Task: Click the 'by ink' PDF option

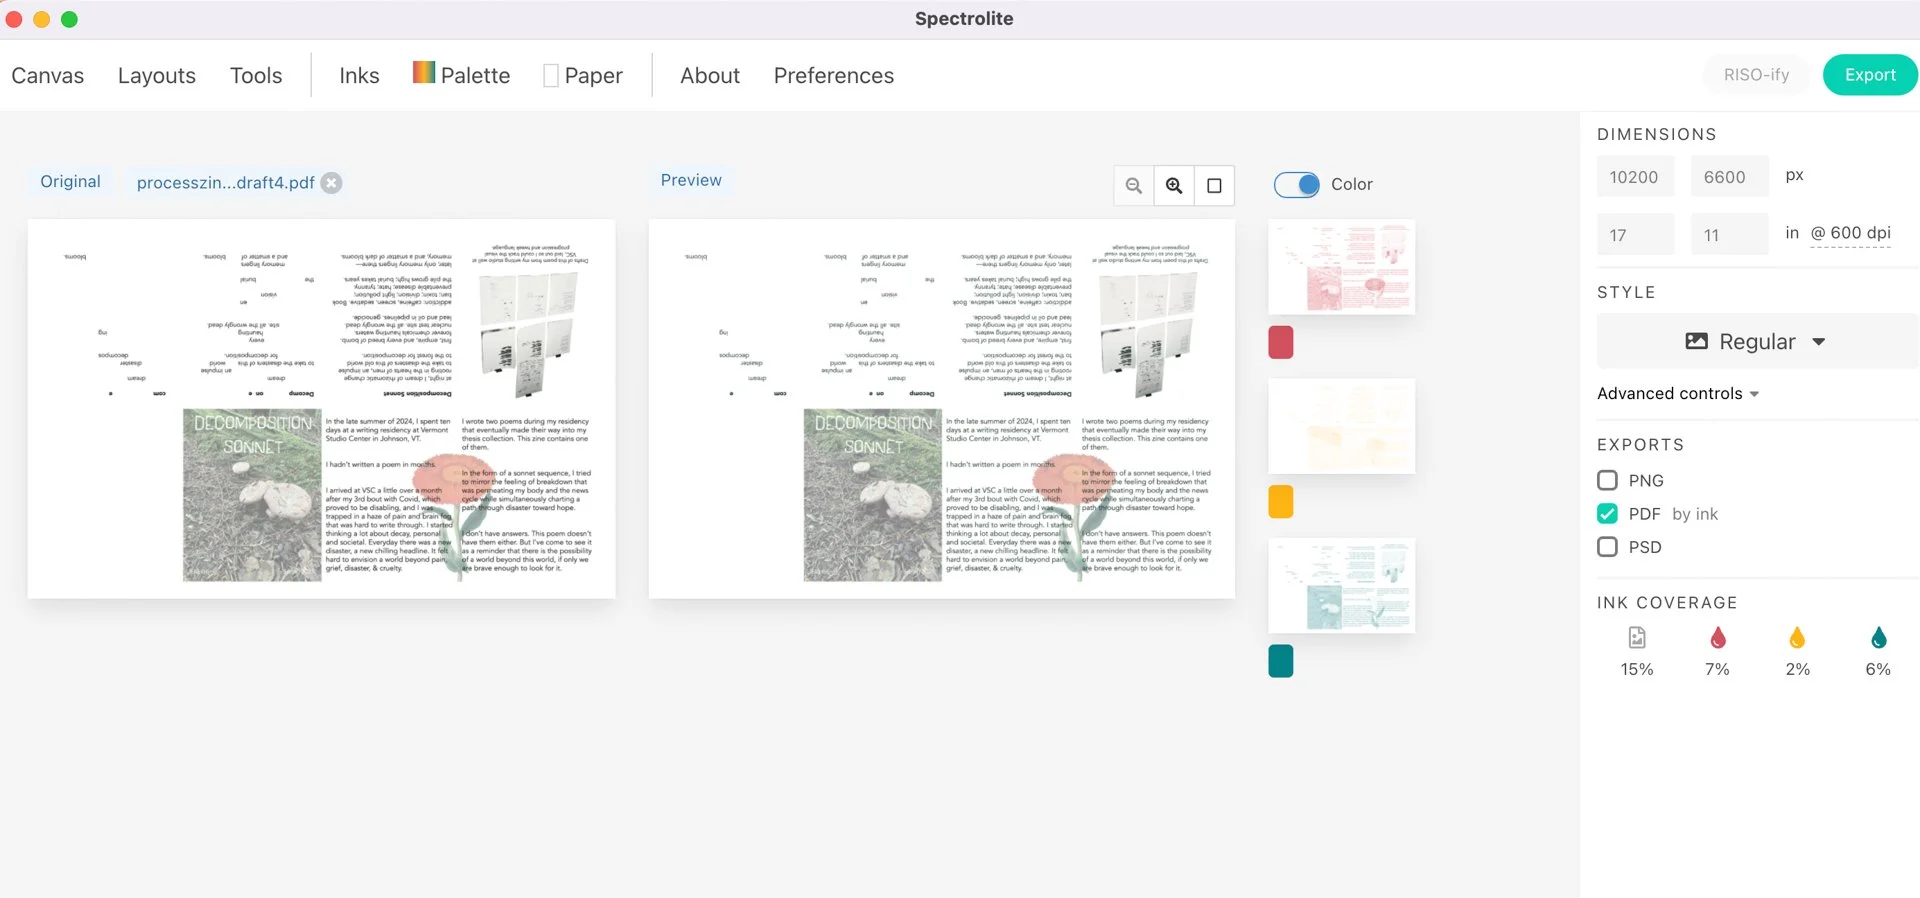Action: tap(1695, 514)
